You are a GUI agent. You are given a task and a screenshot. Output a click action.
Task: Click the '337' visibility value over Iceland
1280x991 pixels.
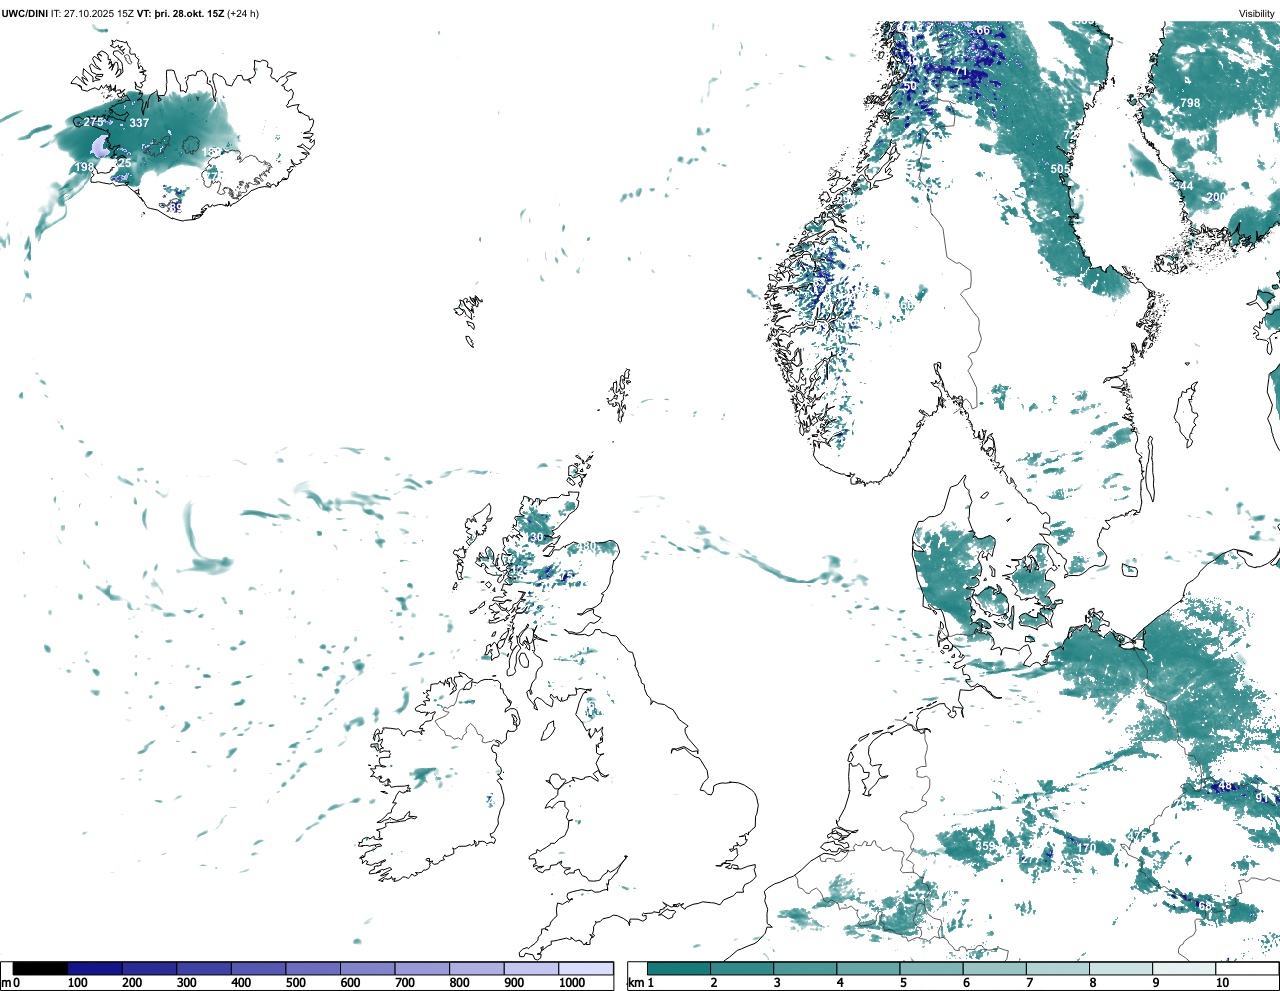pyautogui.click(x=139, y=123)
